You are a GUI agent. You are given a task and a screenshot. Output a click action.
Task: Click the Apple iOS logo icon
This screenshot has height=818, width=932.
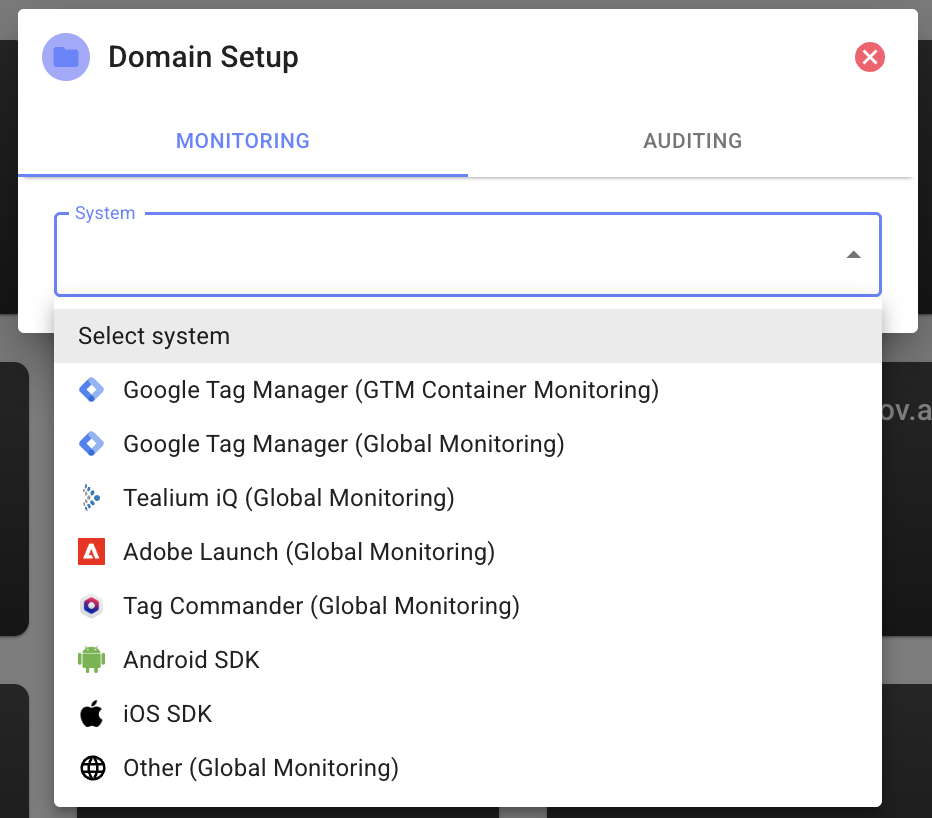point(91,714)
